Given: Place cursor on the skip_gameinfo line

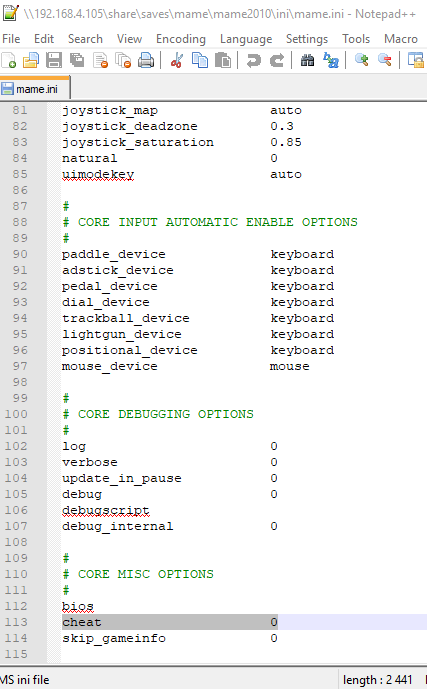Looking at the screenshot, I should [x=244, y=638].
